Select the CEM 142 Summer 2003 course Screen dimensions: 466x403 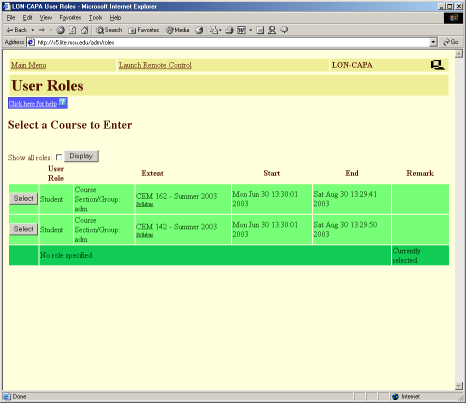23,229
